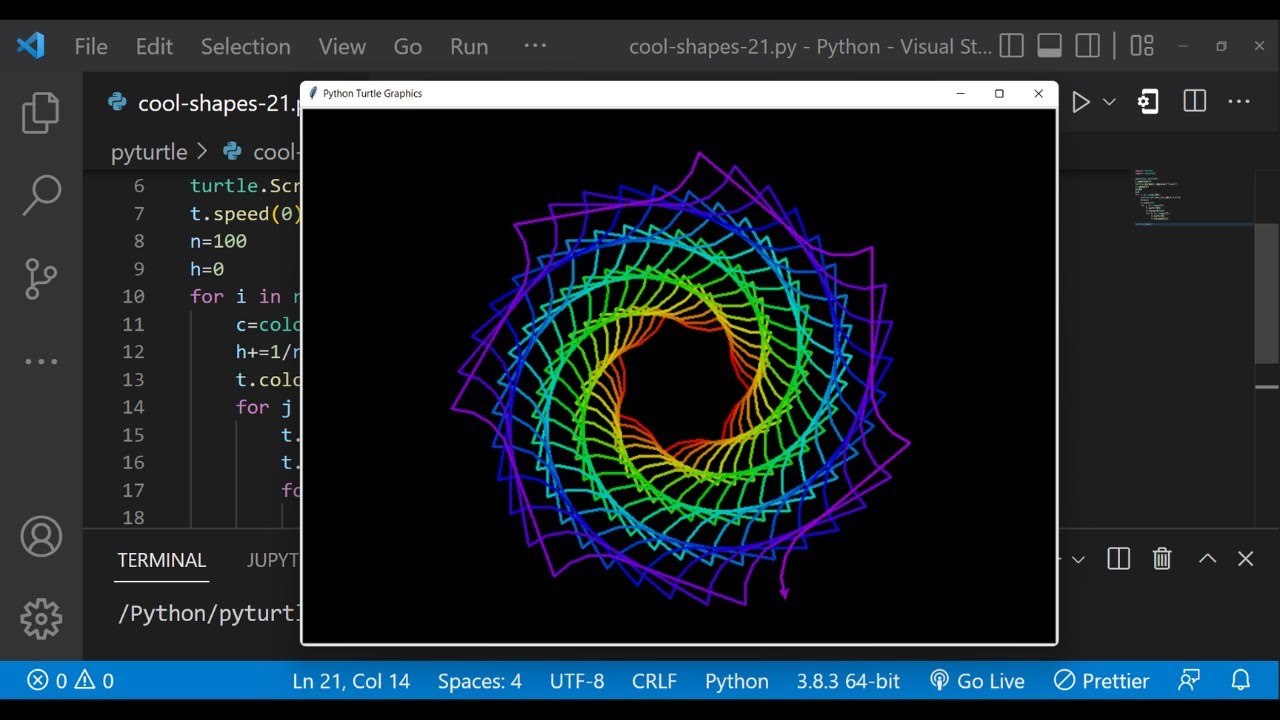1280x720 pixels.
Task: Split the editor to the right
Action: click(x=1194, y=102)
